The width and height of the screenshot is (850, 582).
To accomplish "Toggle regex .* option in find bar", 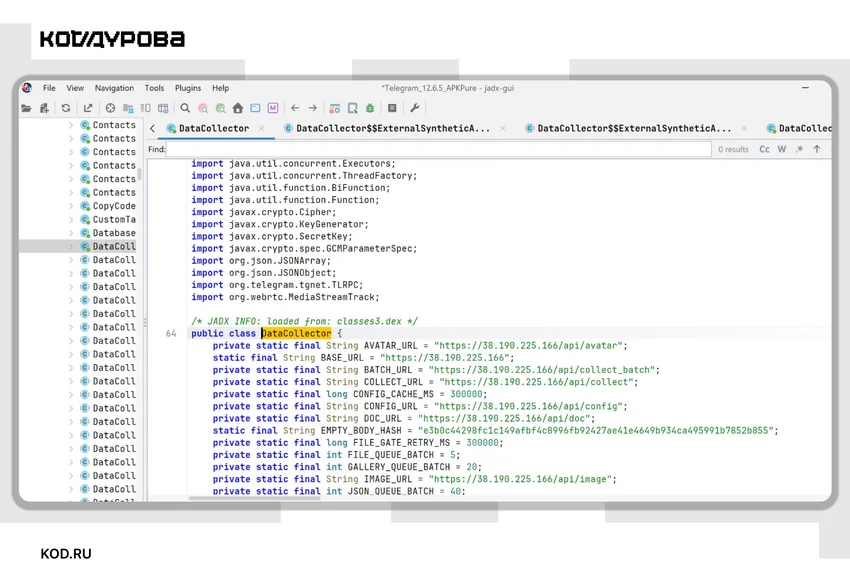I will click(x=799, y=149).
